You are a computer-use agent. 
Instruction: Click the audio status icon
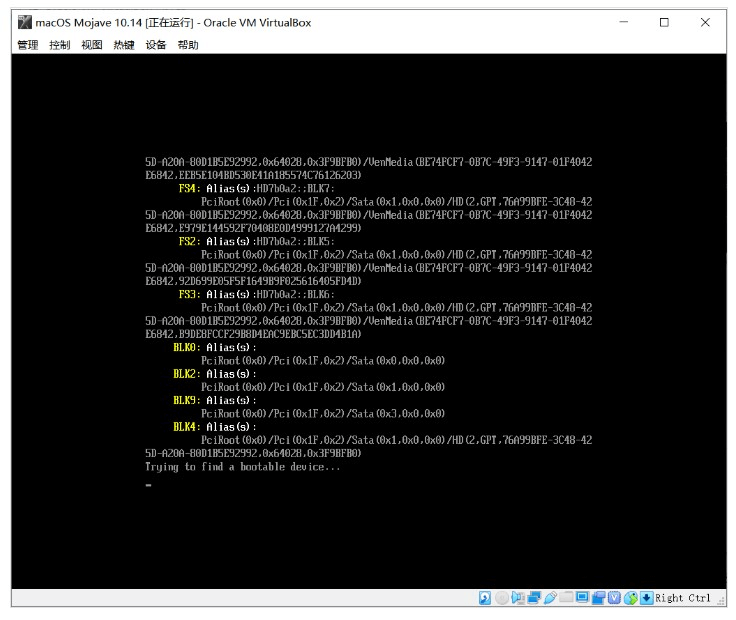[x=518, y=598]
